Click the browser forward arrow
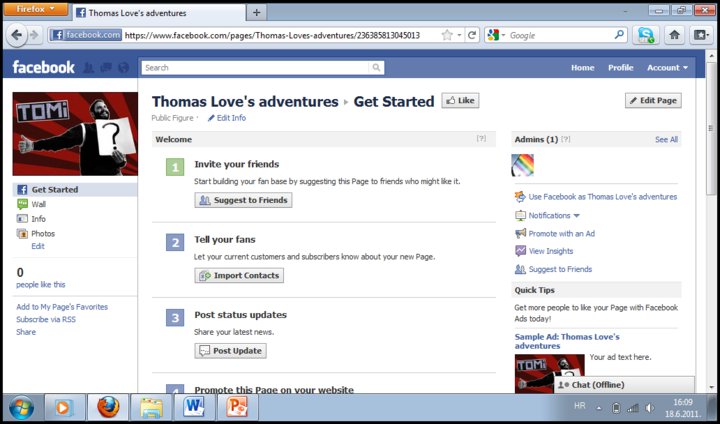Image resolution: width=720 pixels, height=424 pixels. pos(34,35)
